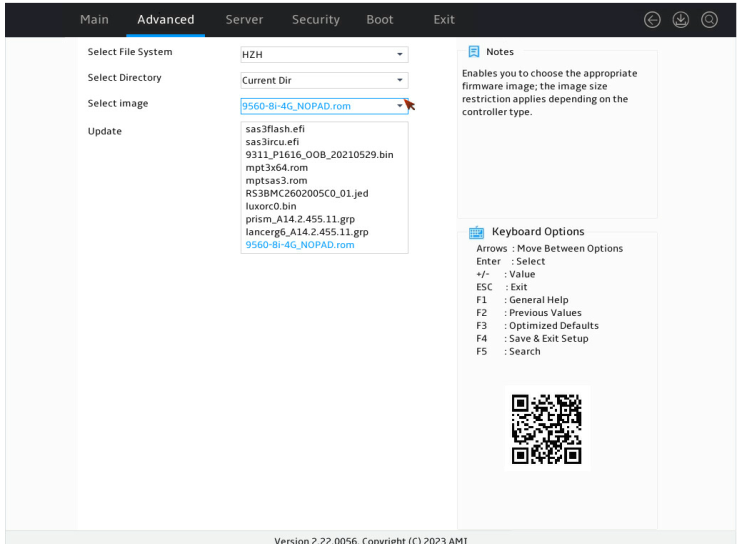737x544 pixels.
Task: Click the +/- Value entry
Action: tap(505, 274)
